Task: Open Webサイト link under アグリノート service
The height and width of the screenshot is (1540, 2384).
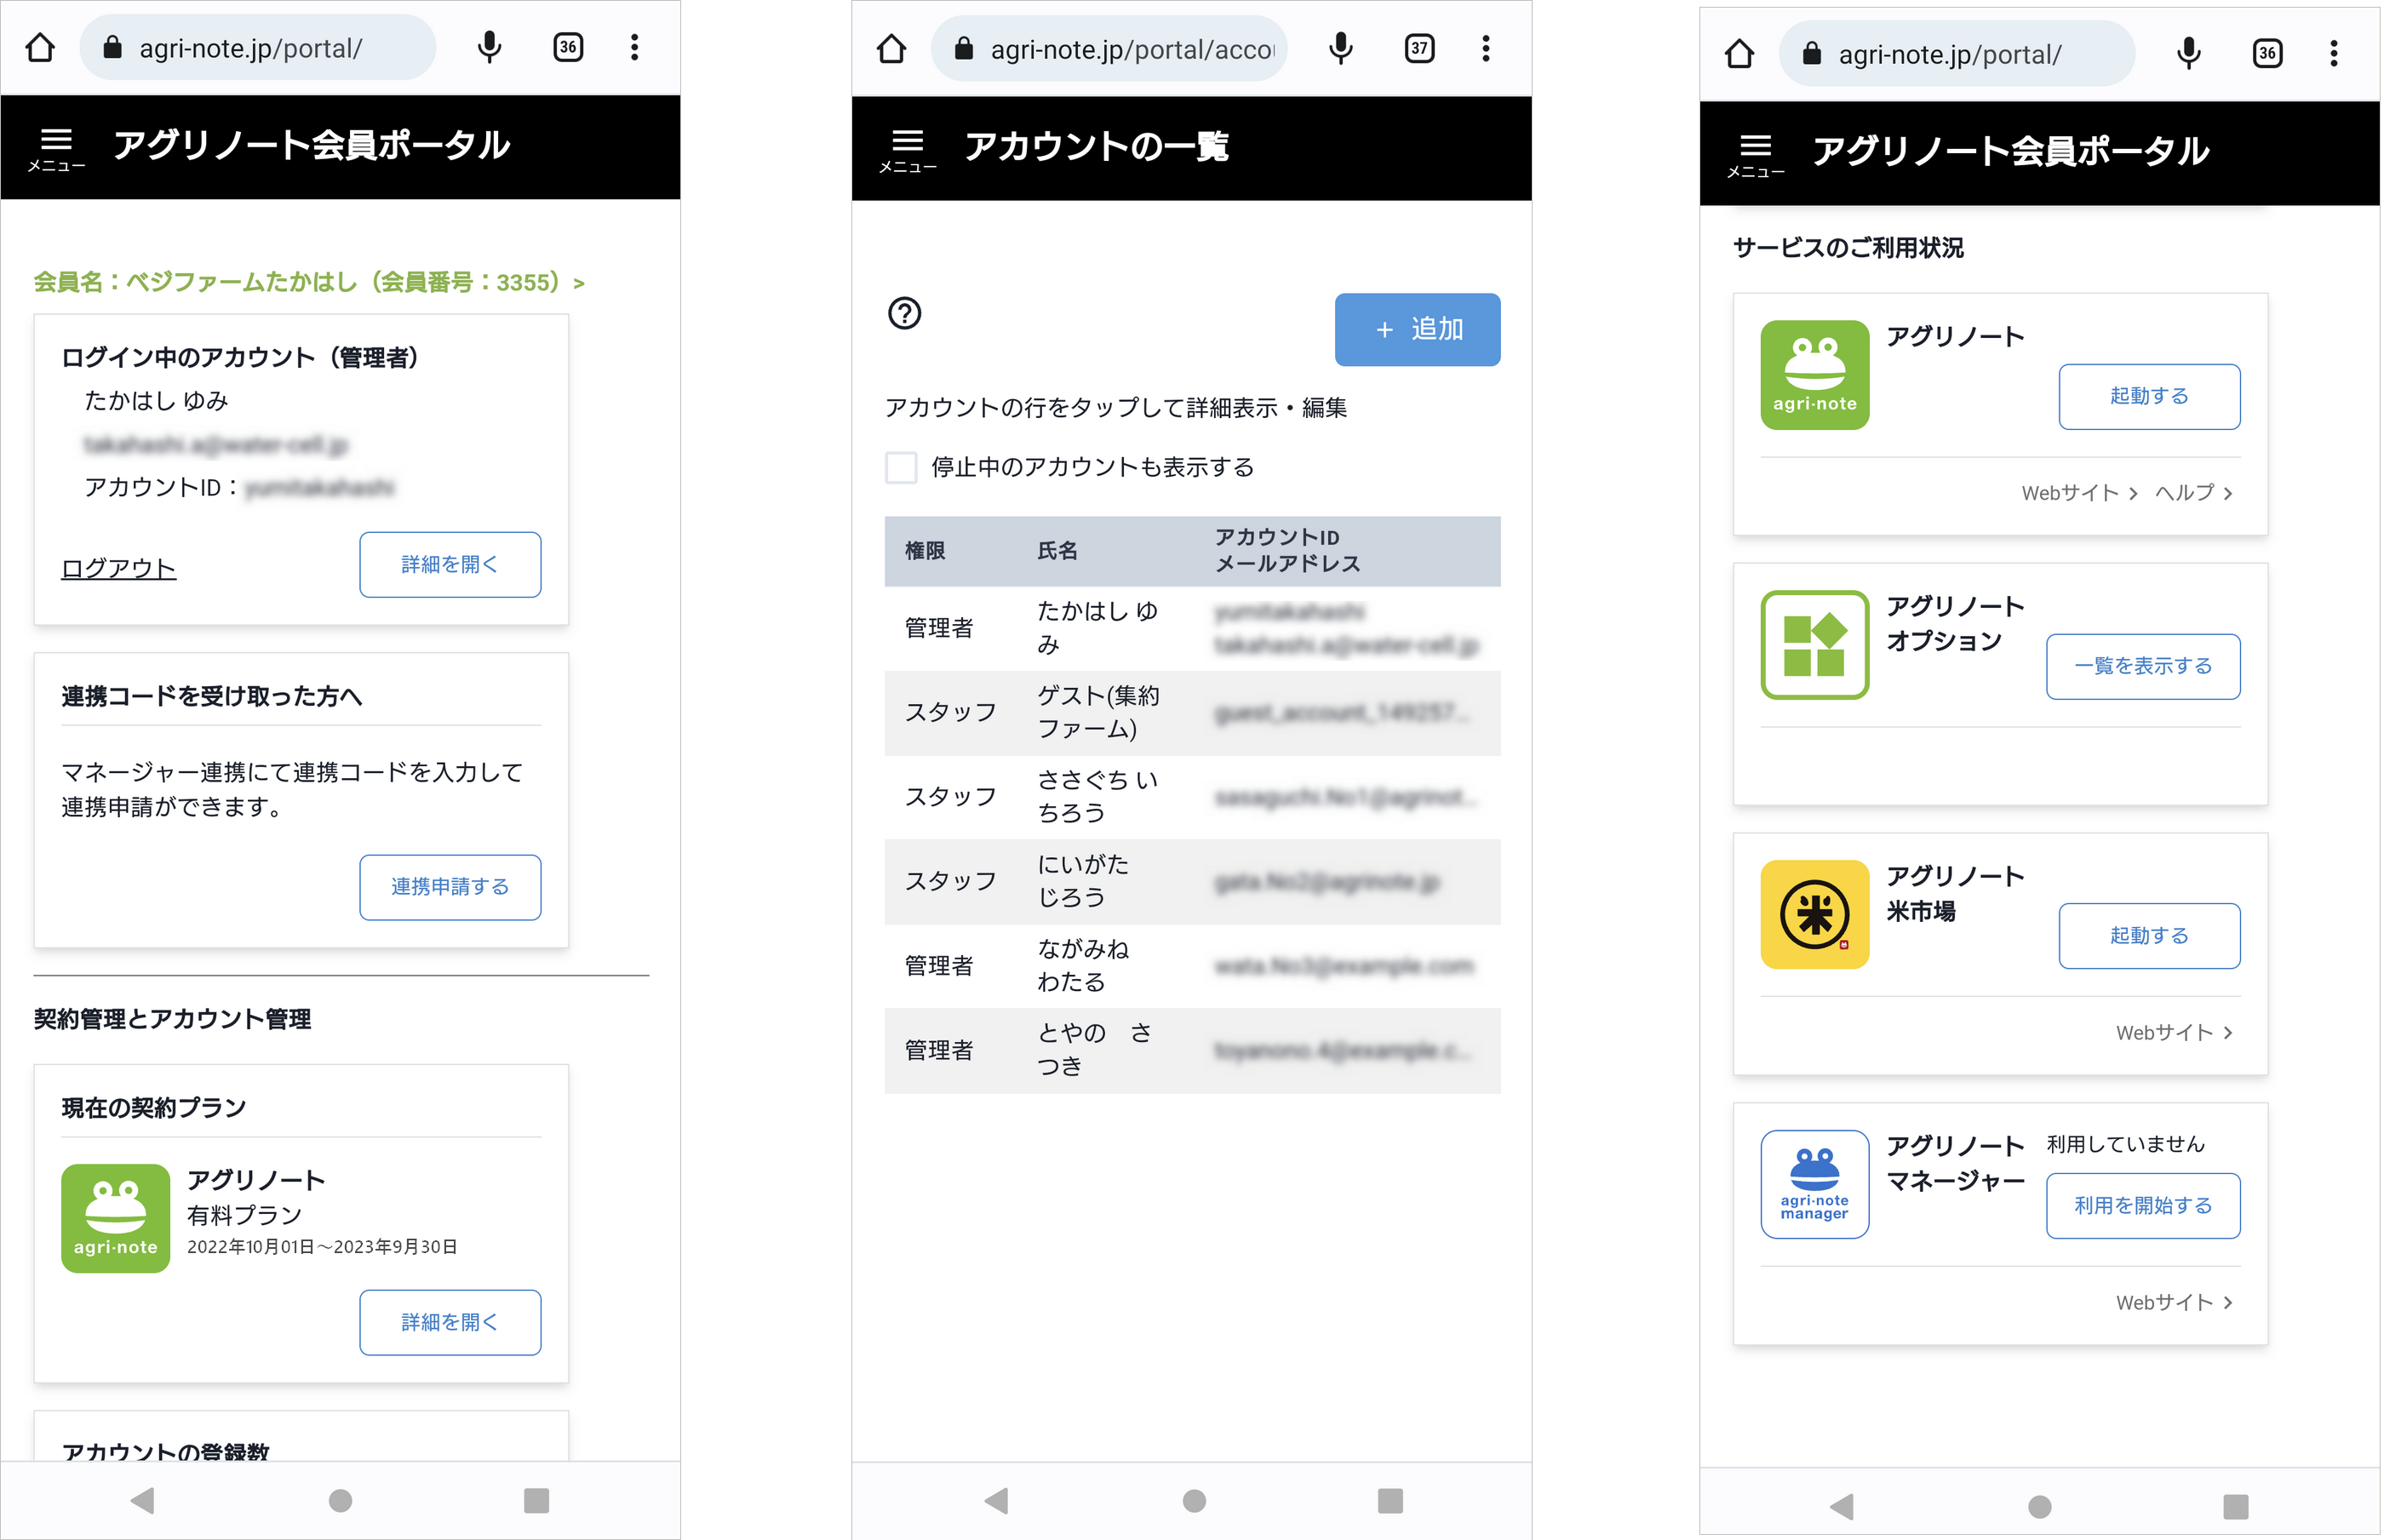Action: [2078, 493]
